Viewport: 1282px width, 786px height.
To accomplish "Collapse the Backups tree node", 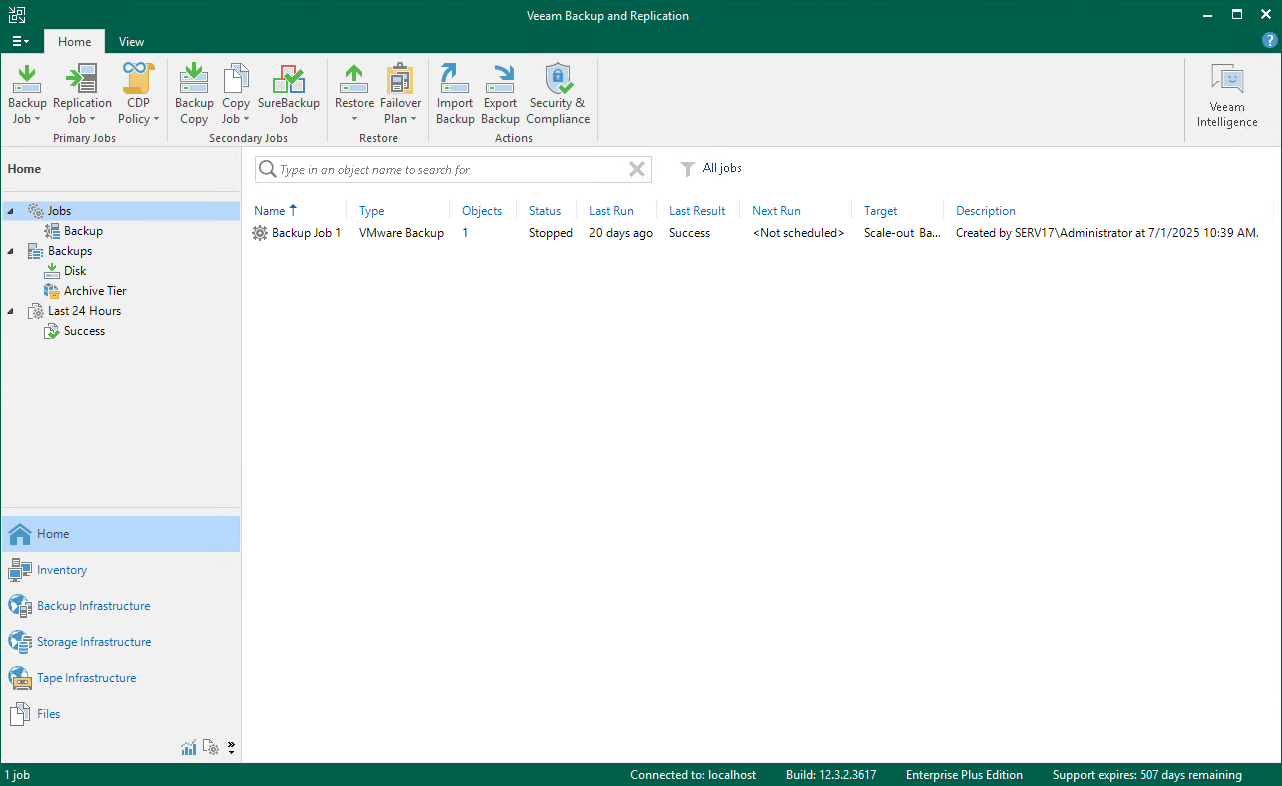I will (x=10, y=251).
